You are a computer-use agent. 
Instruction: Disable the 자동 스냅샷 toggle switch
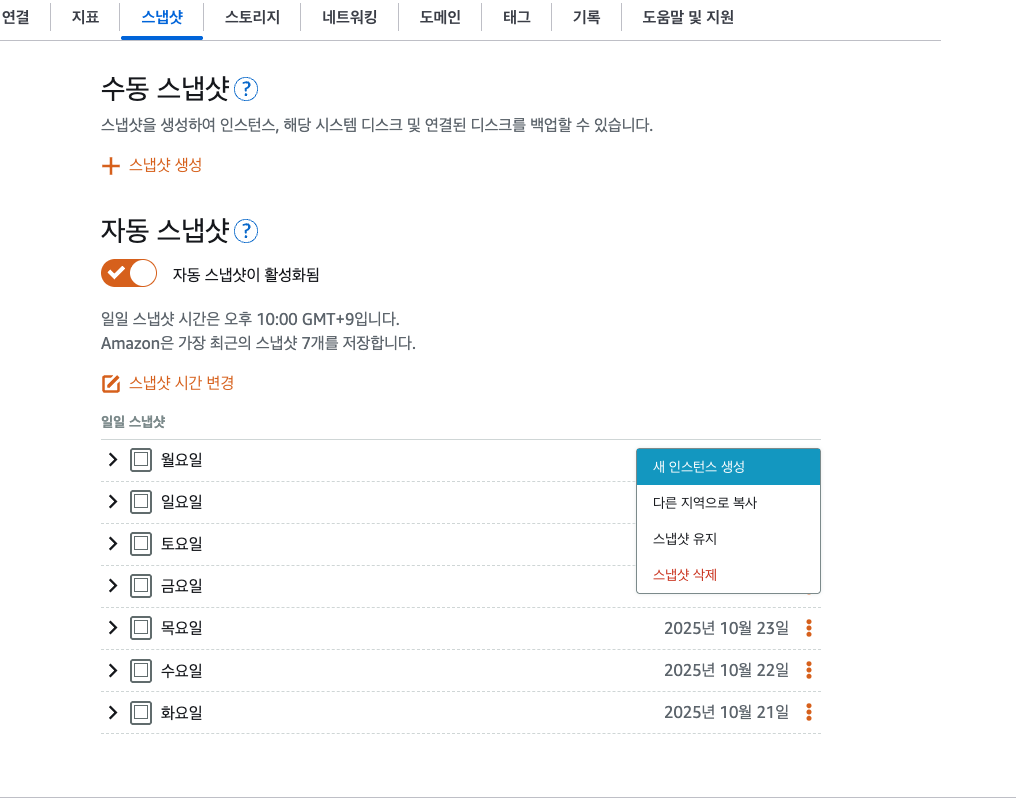[129, 273]
